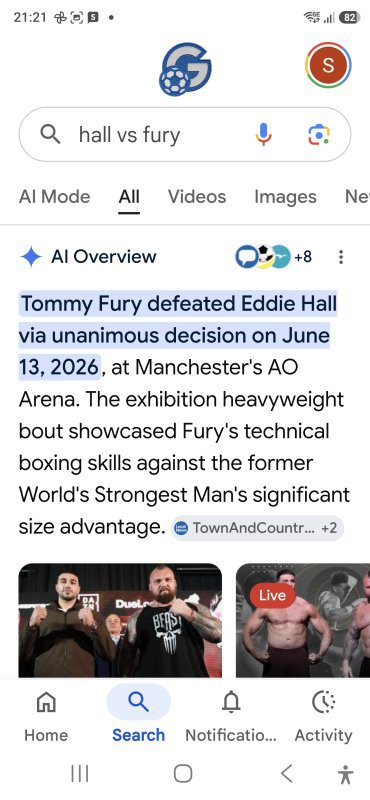Open the Activity tab icon
Screen dimensions: 370x800
tap(324, 715)
